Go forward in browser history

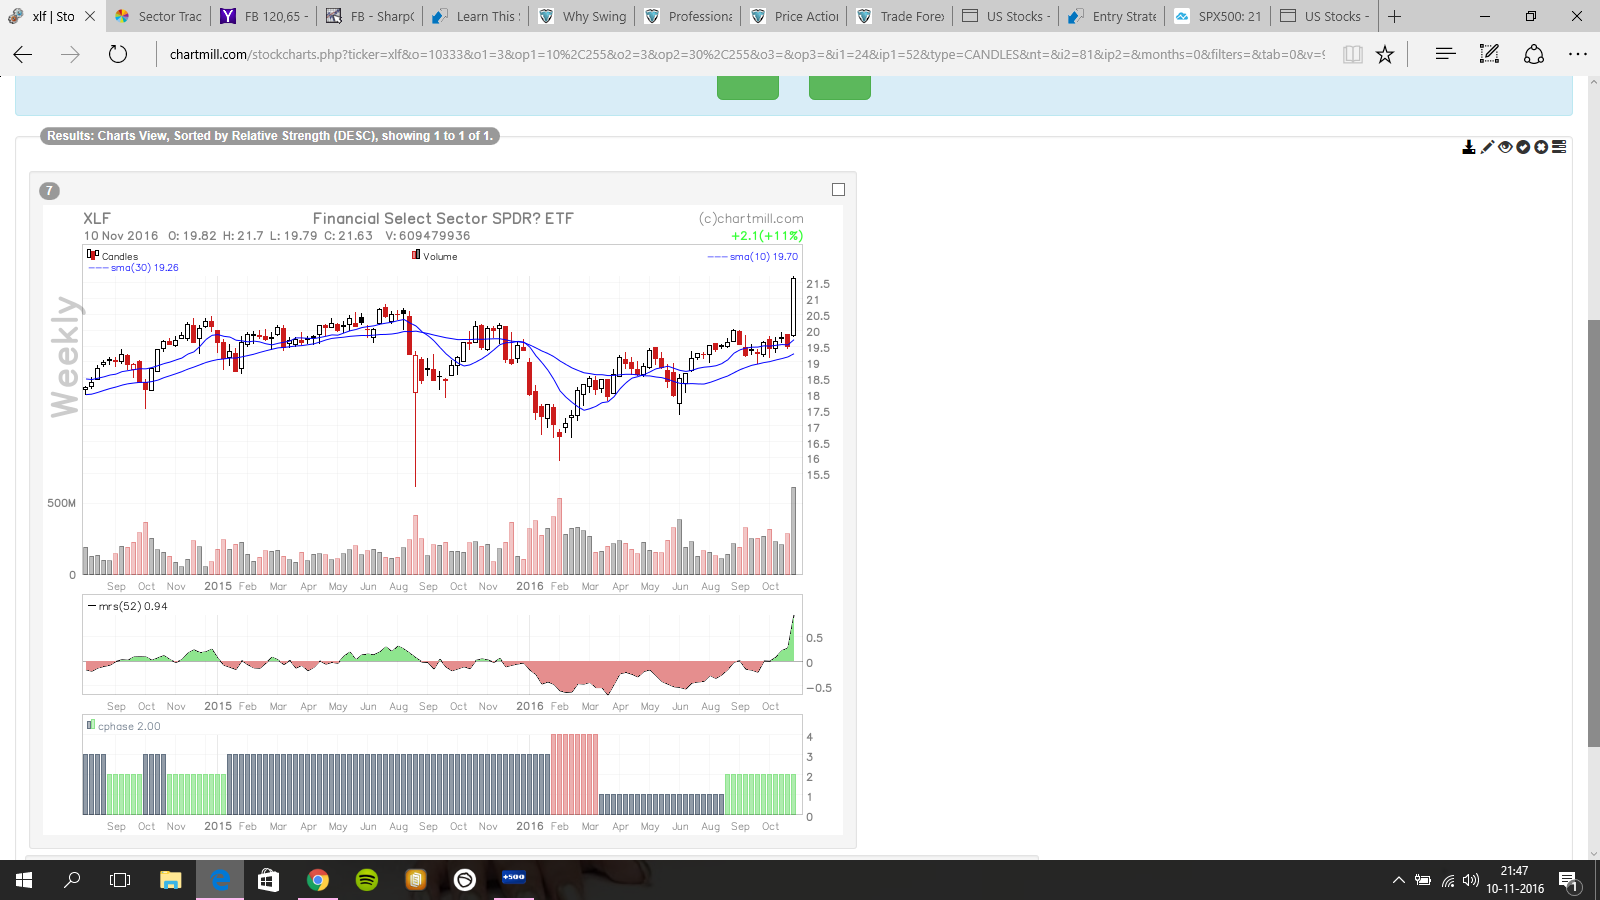[70, 54]
